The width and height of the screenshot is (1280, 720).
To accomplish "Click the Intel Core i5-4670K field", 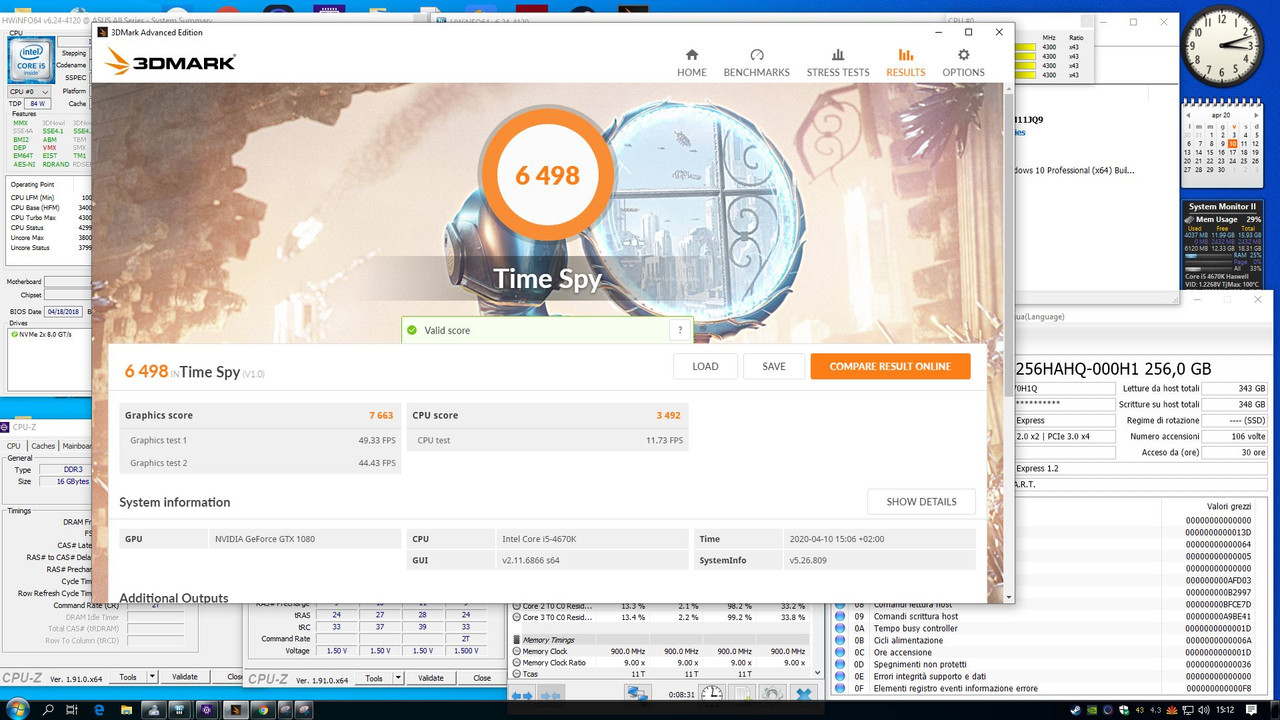I will click(592, 539).
